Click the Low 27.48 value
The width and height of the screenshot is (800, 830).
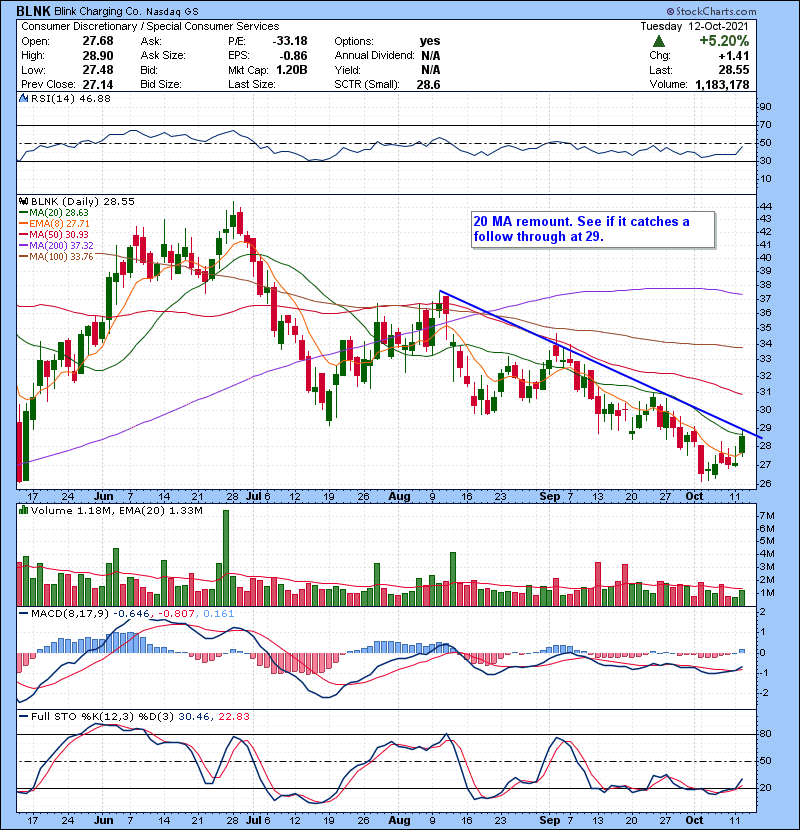pyautogui.click(x=97, y=70)
